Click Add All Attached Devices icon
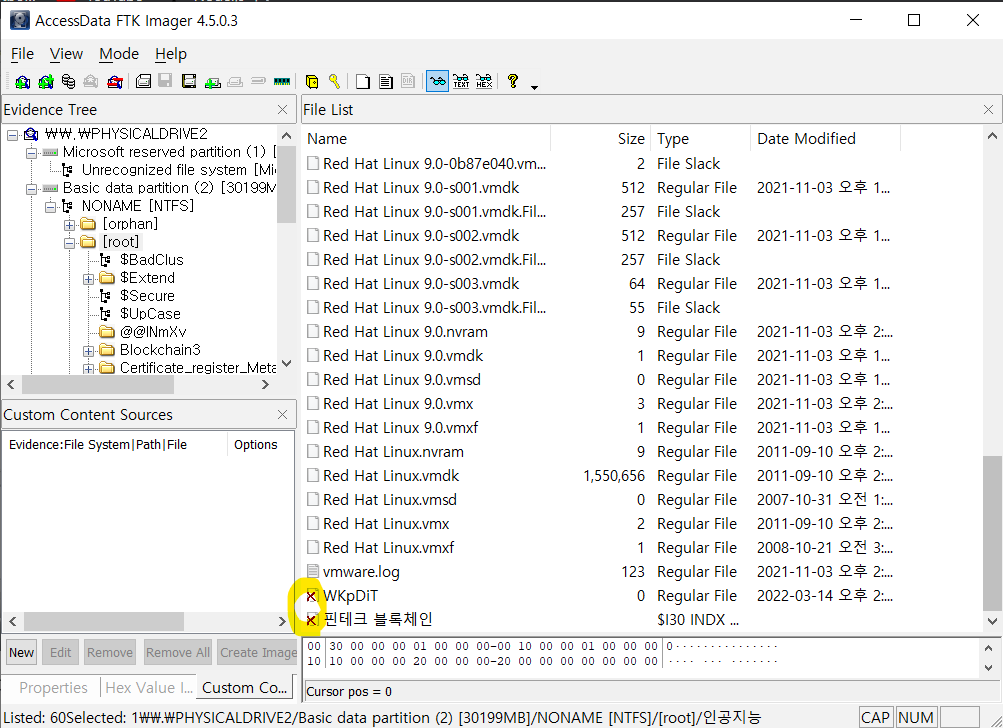This screenshot has height=728, width=1003. (46, 81)
